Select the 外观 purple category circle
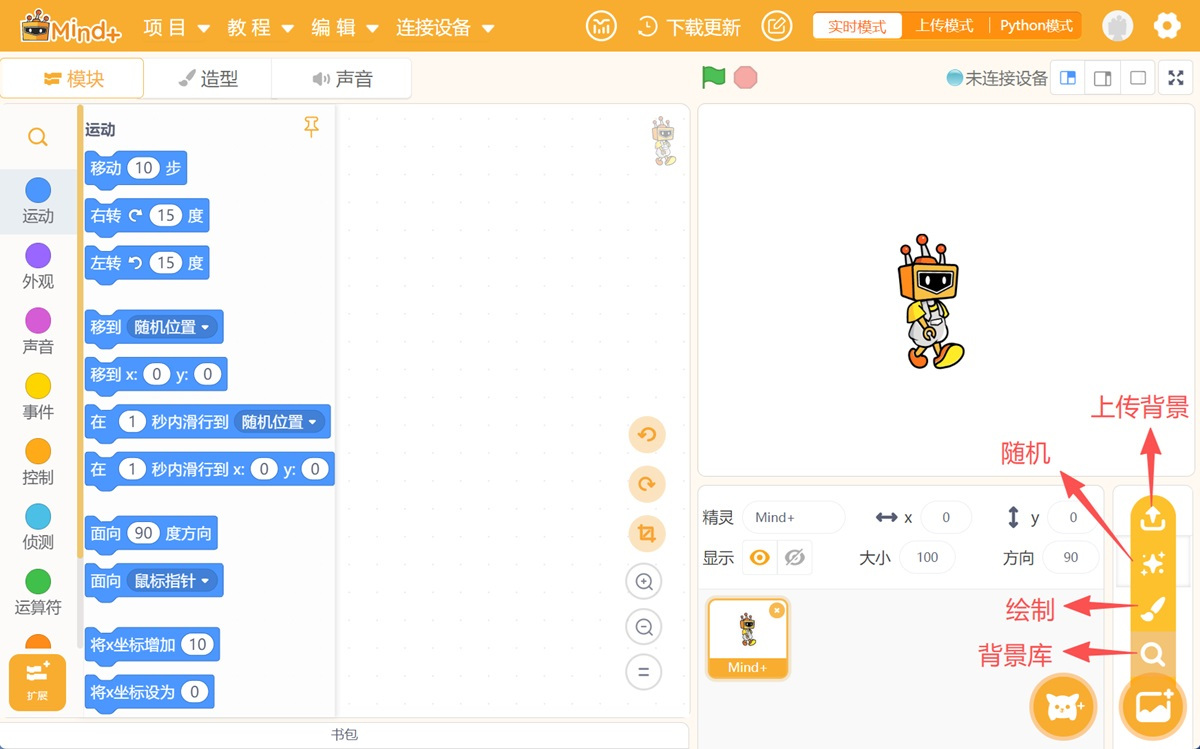 click(38, 256)
